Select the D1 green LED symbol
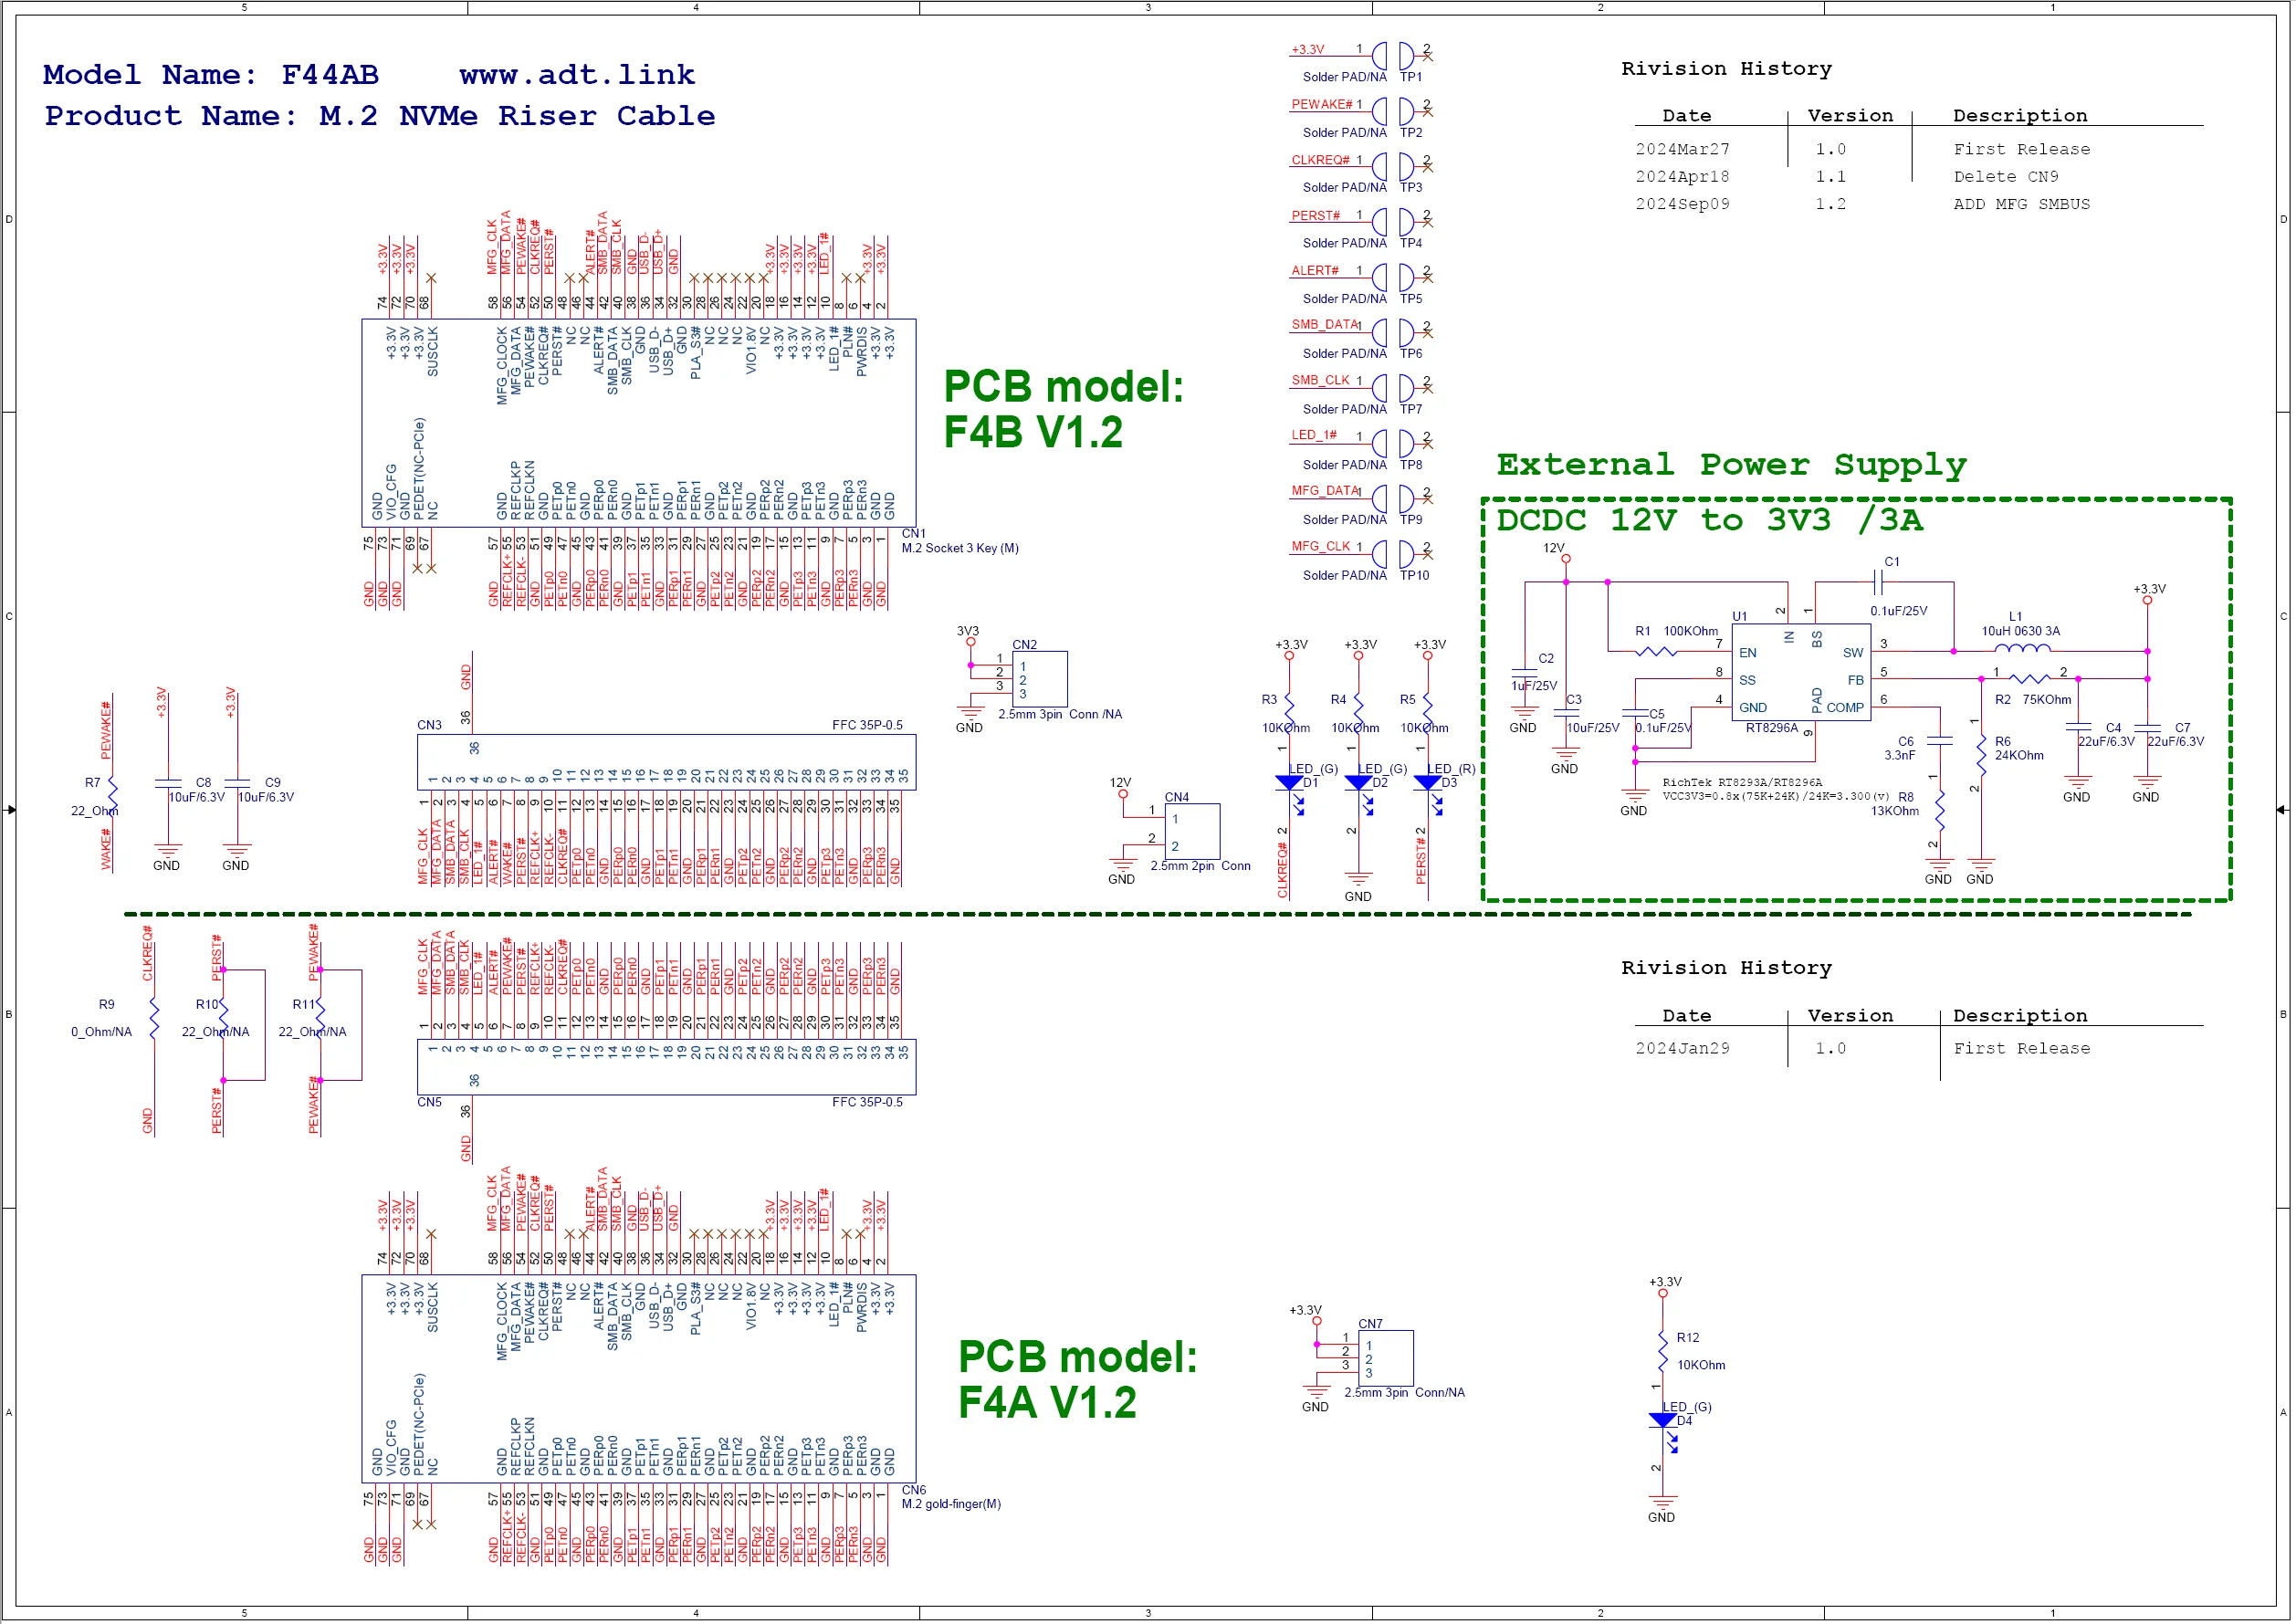 point(1292,784)
